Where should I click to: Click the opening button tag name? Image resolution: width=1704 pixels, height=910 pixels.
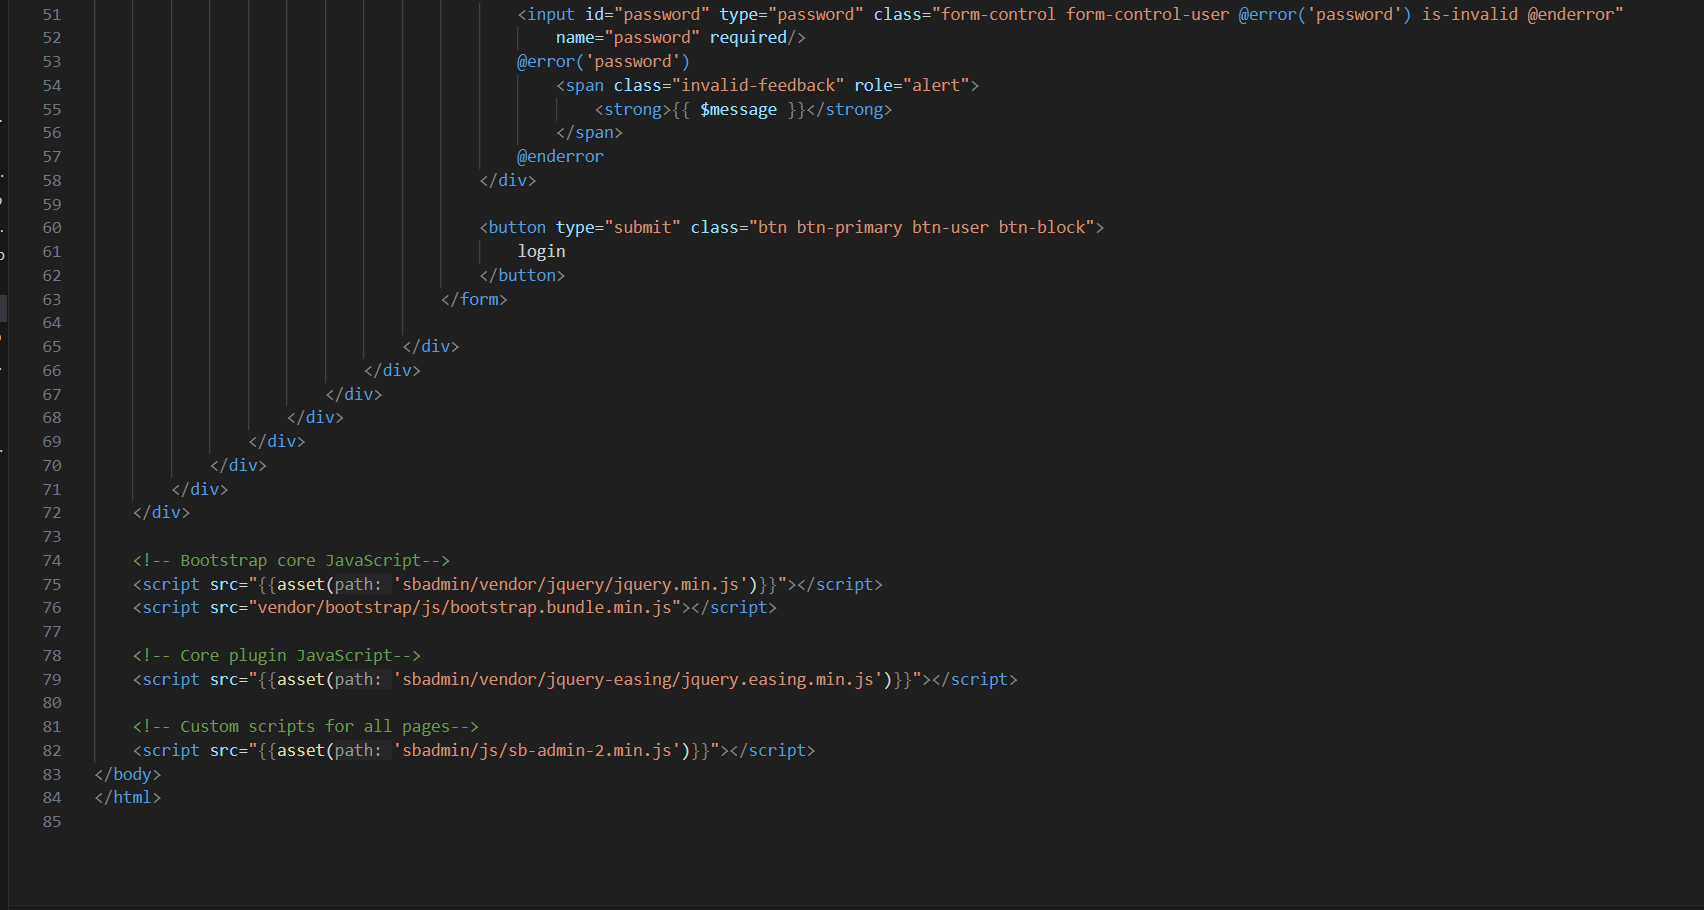(x=517, y=227)
